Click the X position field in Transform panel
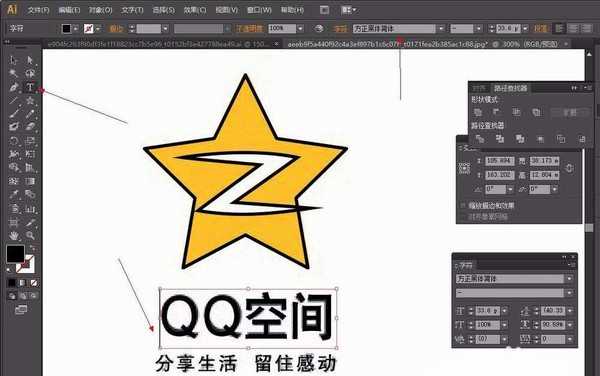600x376 pixels. (500, 161)
